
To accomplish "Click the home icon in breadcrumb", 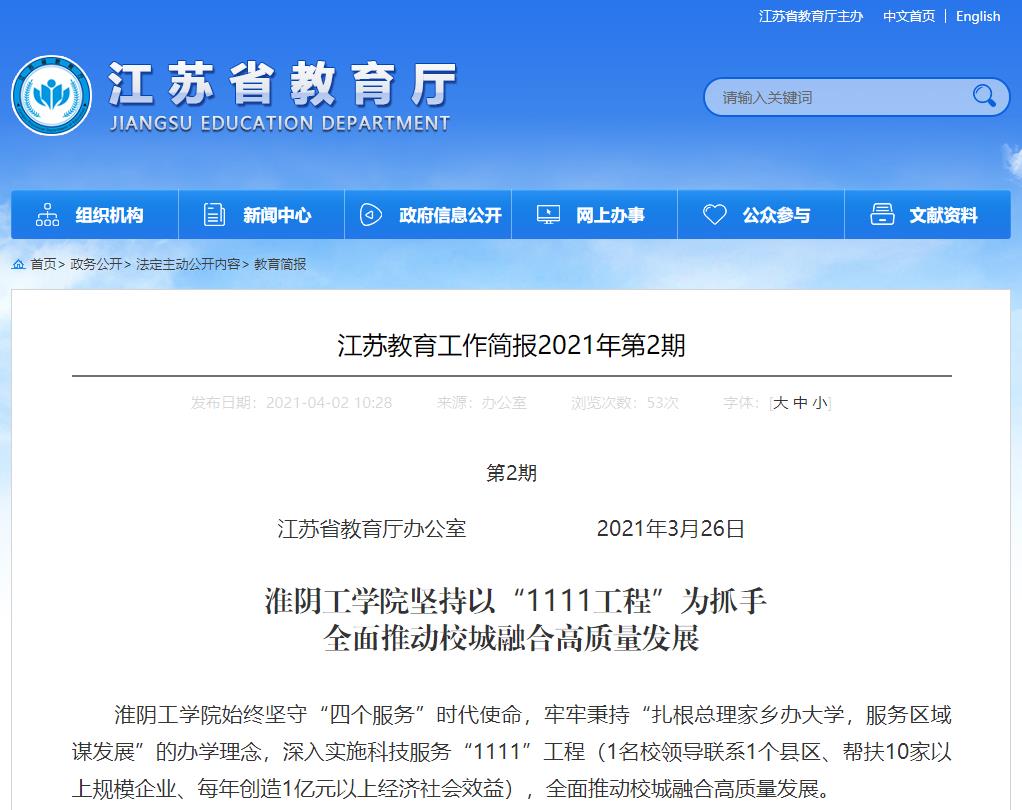I will pos(19,264).
